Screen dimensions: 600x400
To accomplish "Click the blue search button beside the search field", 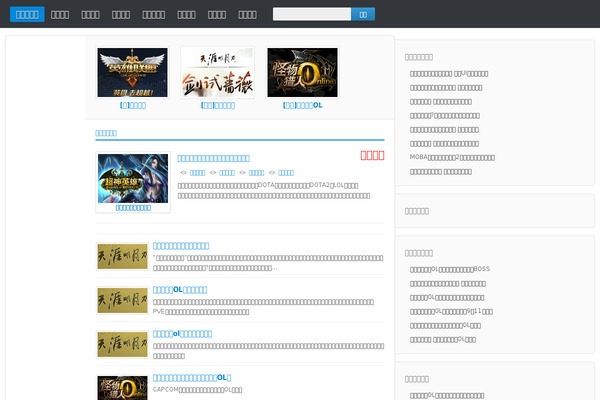I will coord(363,14).
